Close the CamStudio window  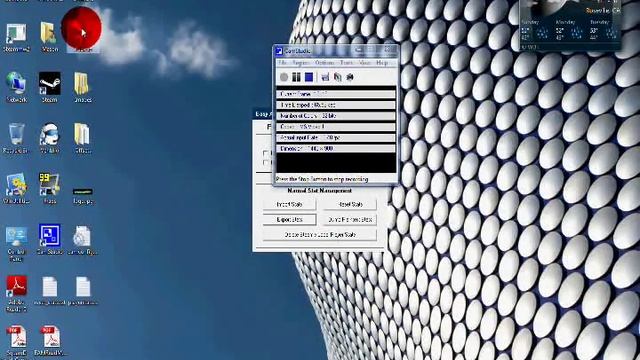pos(387,50)
